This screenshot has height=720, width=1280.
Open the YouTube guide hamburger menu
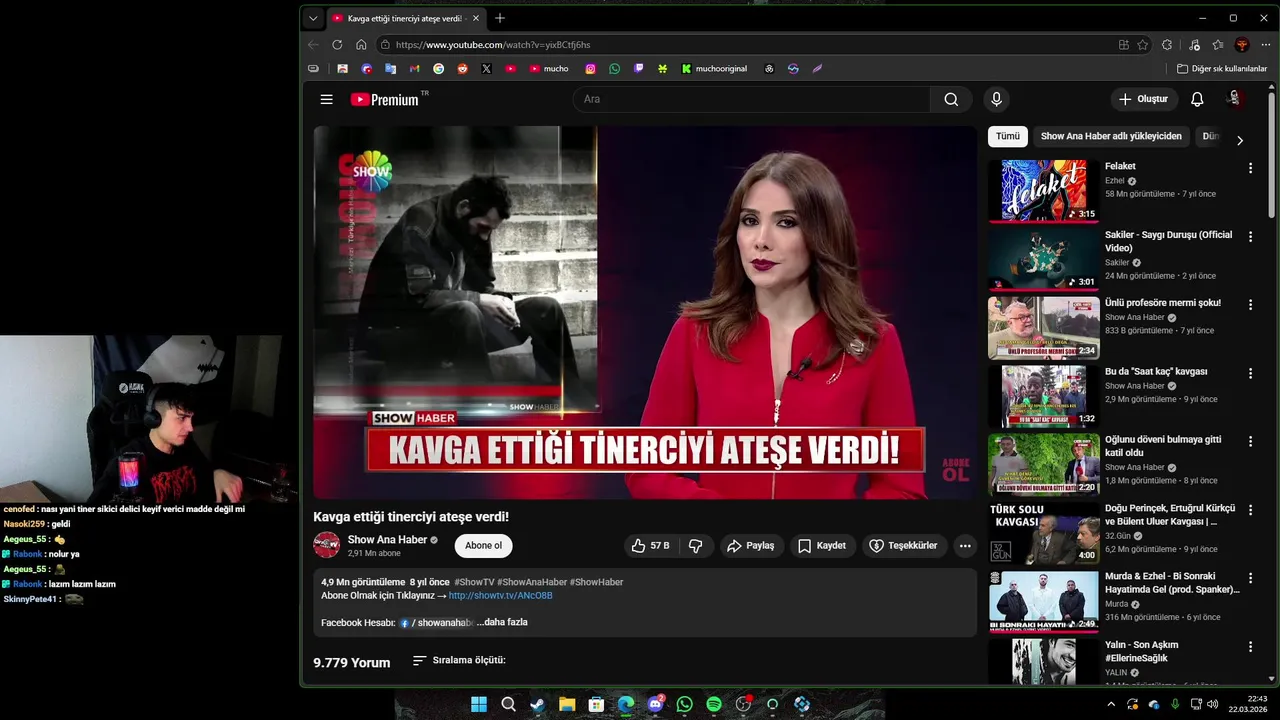coord(326,99)
